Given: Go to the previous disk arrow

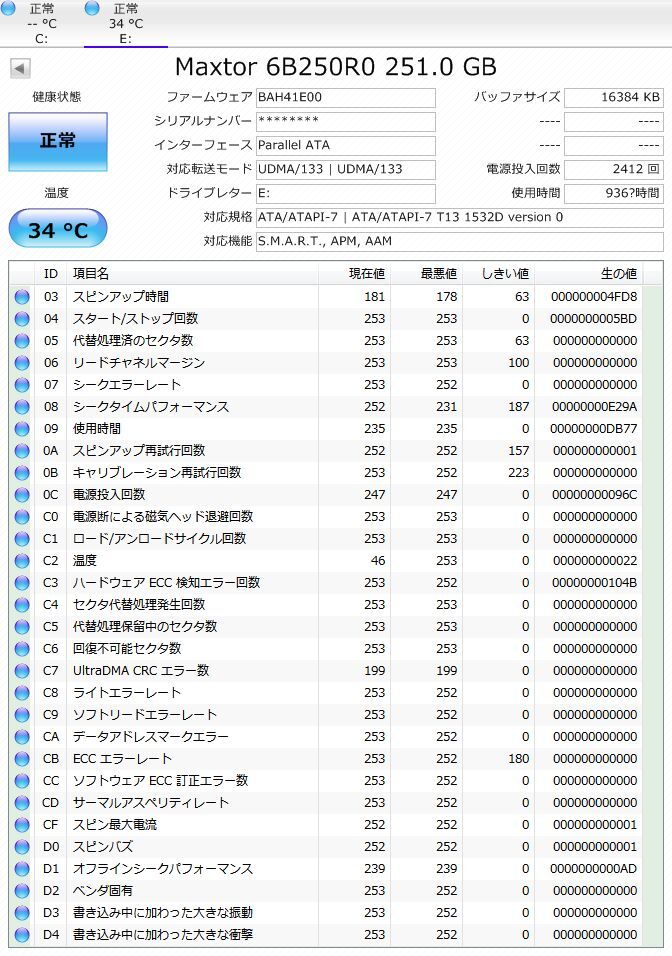Looking at the screenshot, I should [x=20, y=68].
